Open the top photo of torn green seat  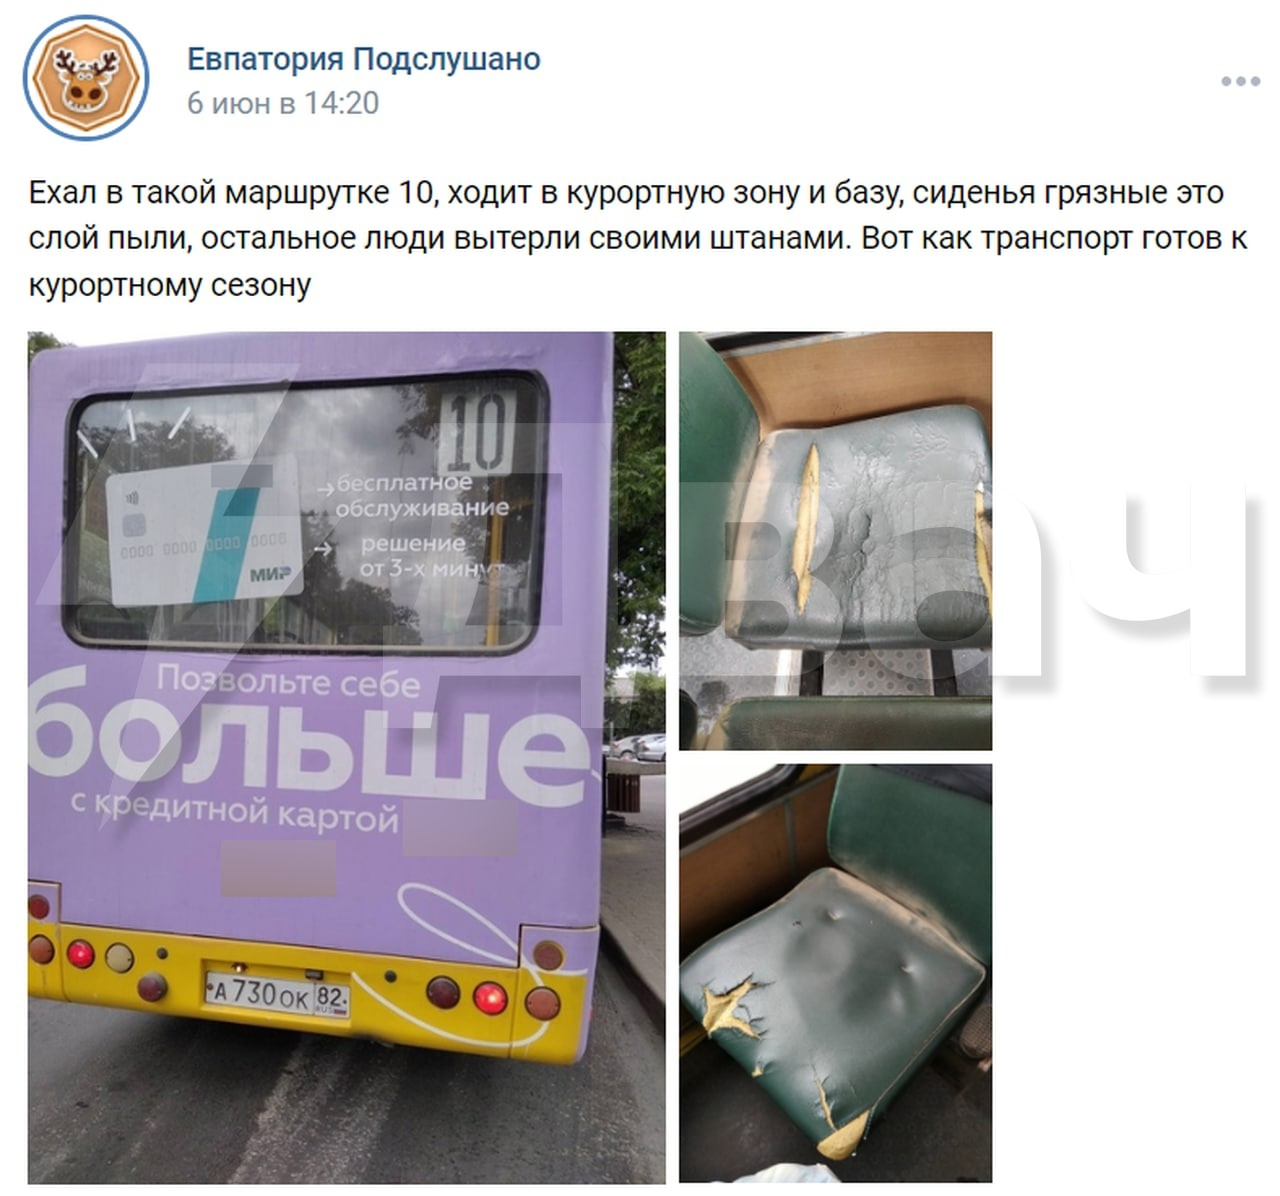click(x=835, y=540)
